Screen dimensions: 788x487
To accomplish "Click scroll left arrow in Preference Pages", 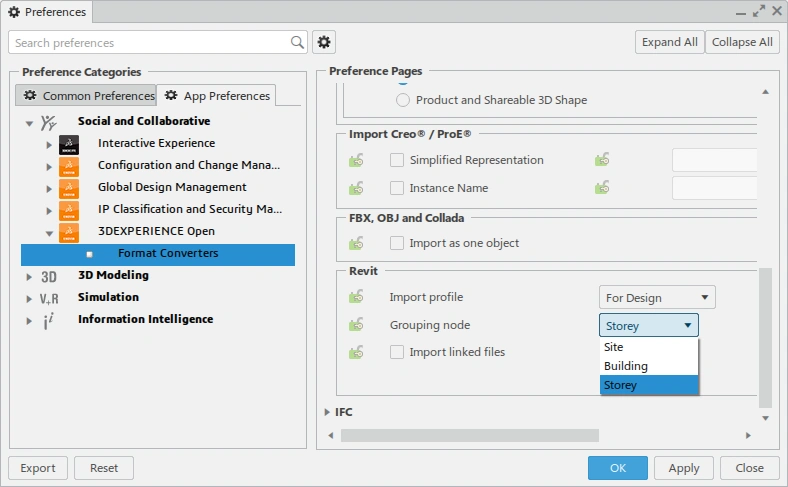I will click(331, 435).
